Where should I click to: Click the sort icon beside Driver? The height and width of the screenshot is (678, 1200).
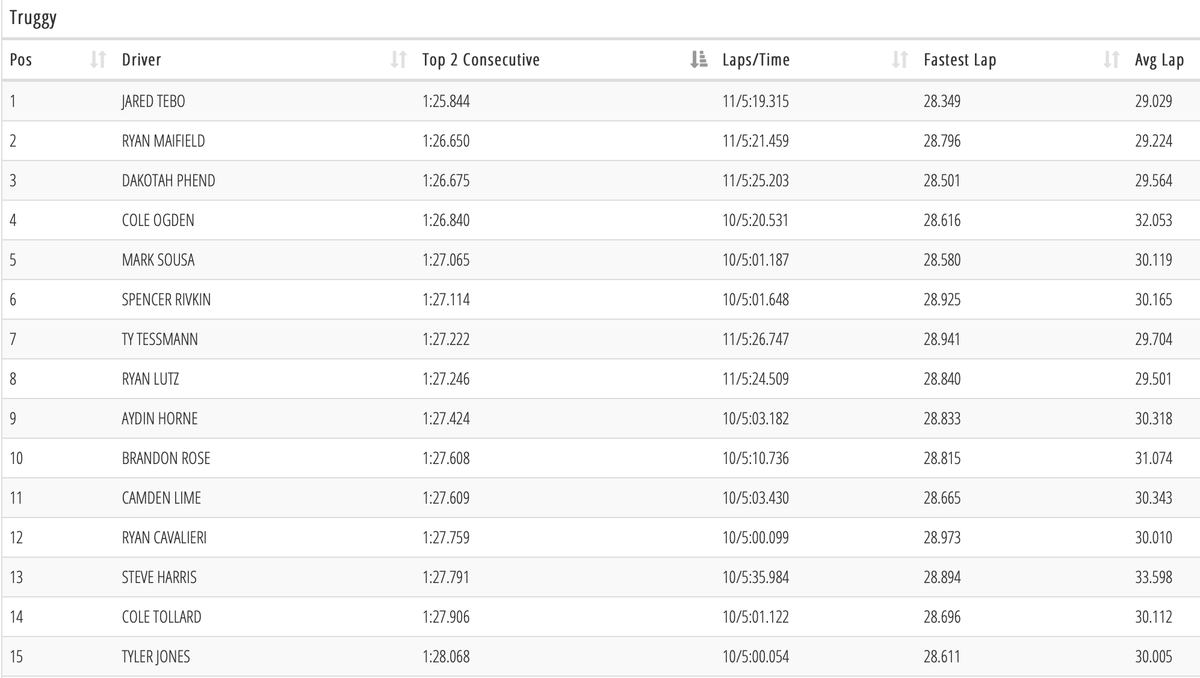[x=398, y=60]
